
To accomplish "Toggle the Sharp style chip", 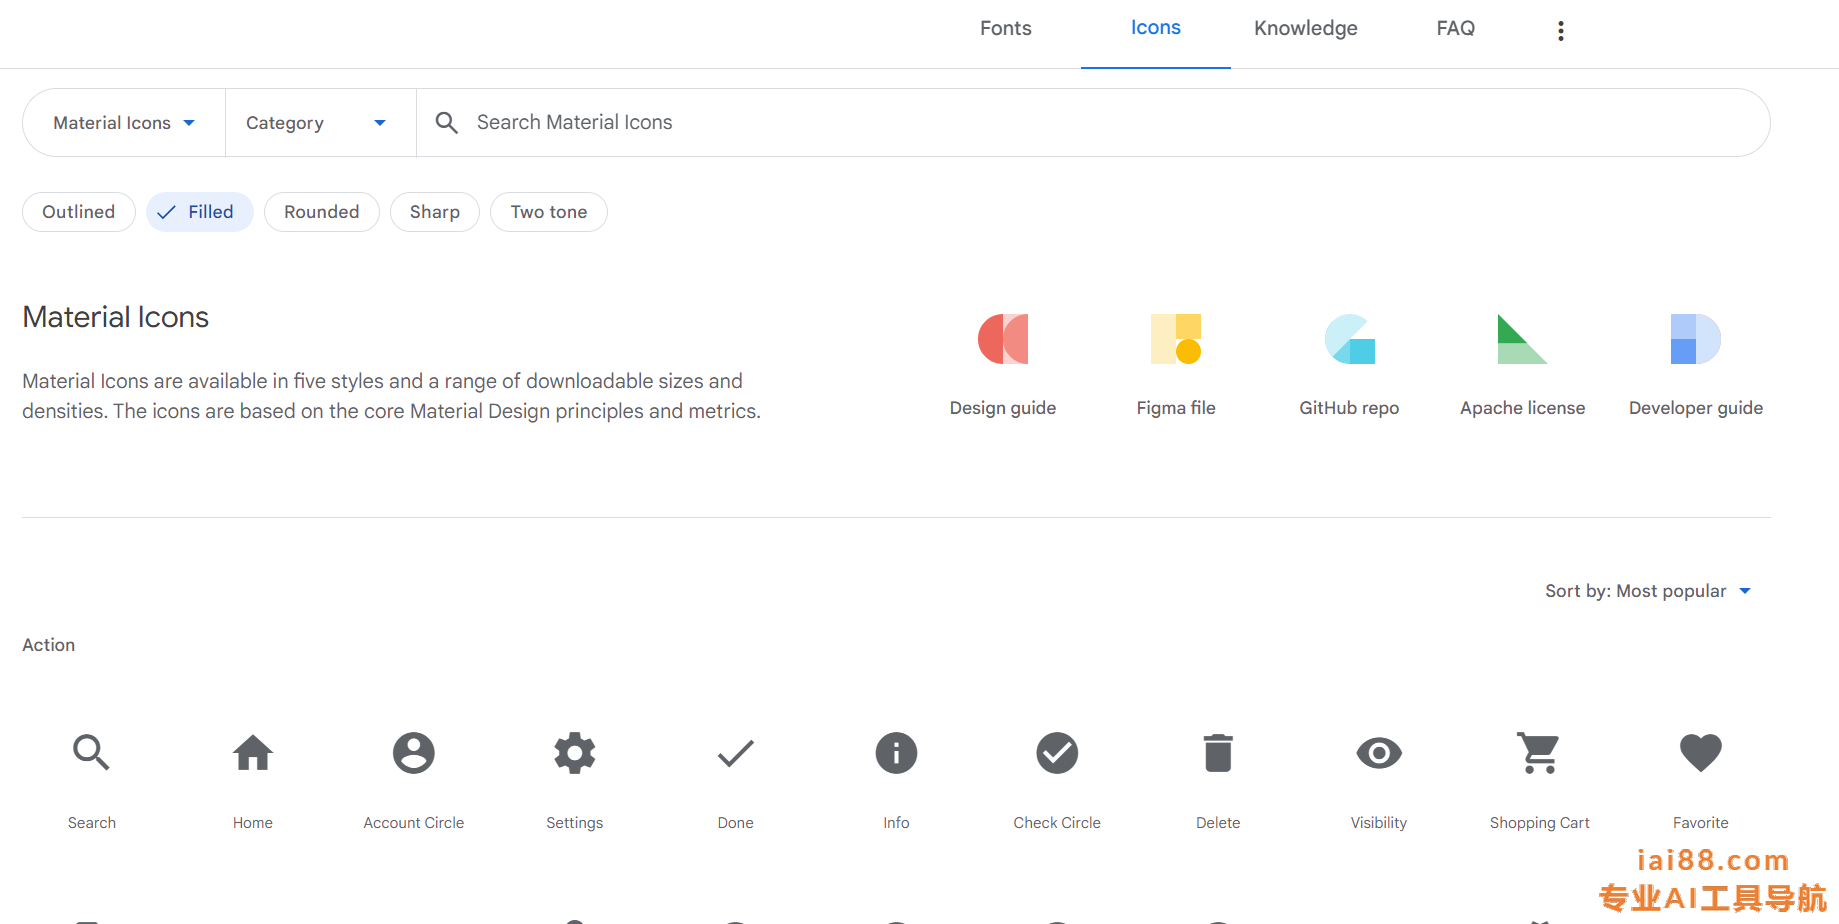I will (435, 212).
